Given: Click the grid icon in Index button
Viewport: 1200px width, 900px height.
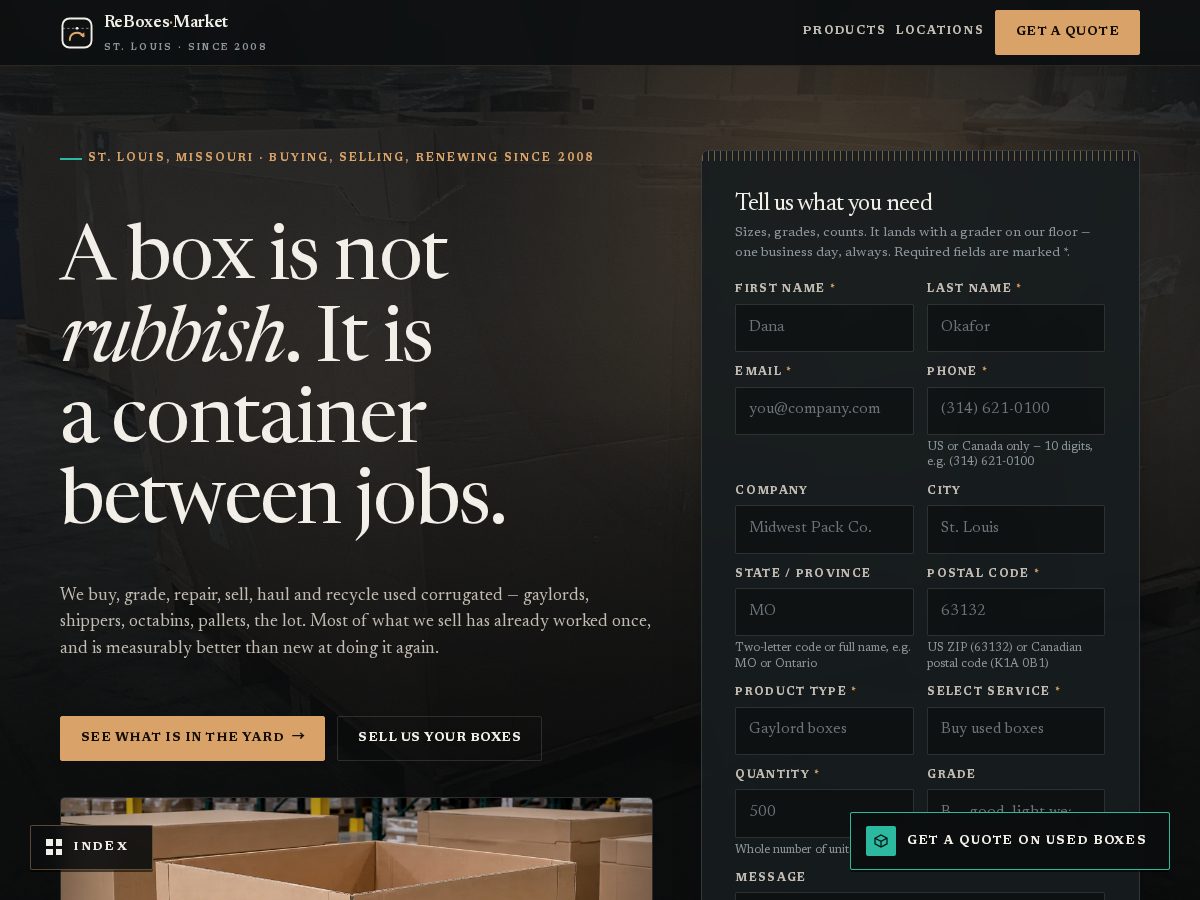Looking at the screenshot, I should 54,847.
